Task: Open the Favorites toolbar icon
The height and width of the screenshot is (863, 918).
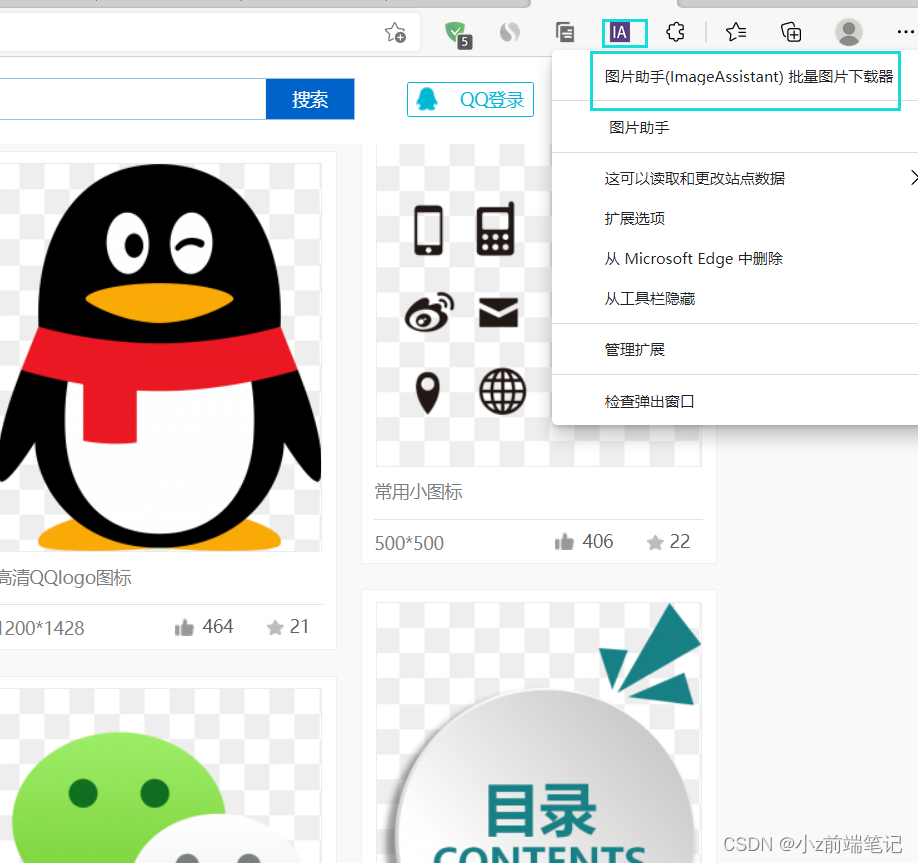Action: pos(736,32)
